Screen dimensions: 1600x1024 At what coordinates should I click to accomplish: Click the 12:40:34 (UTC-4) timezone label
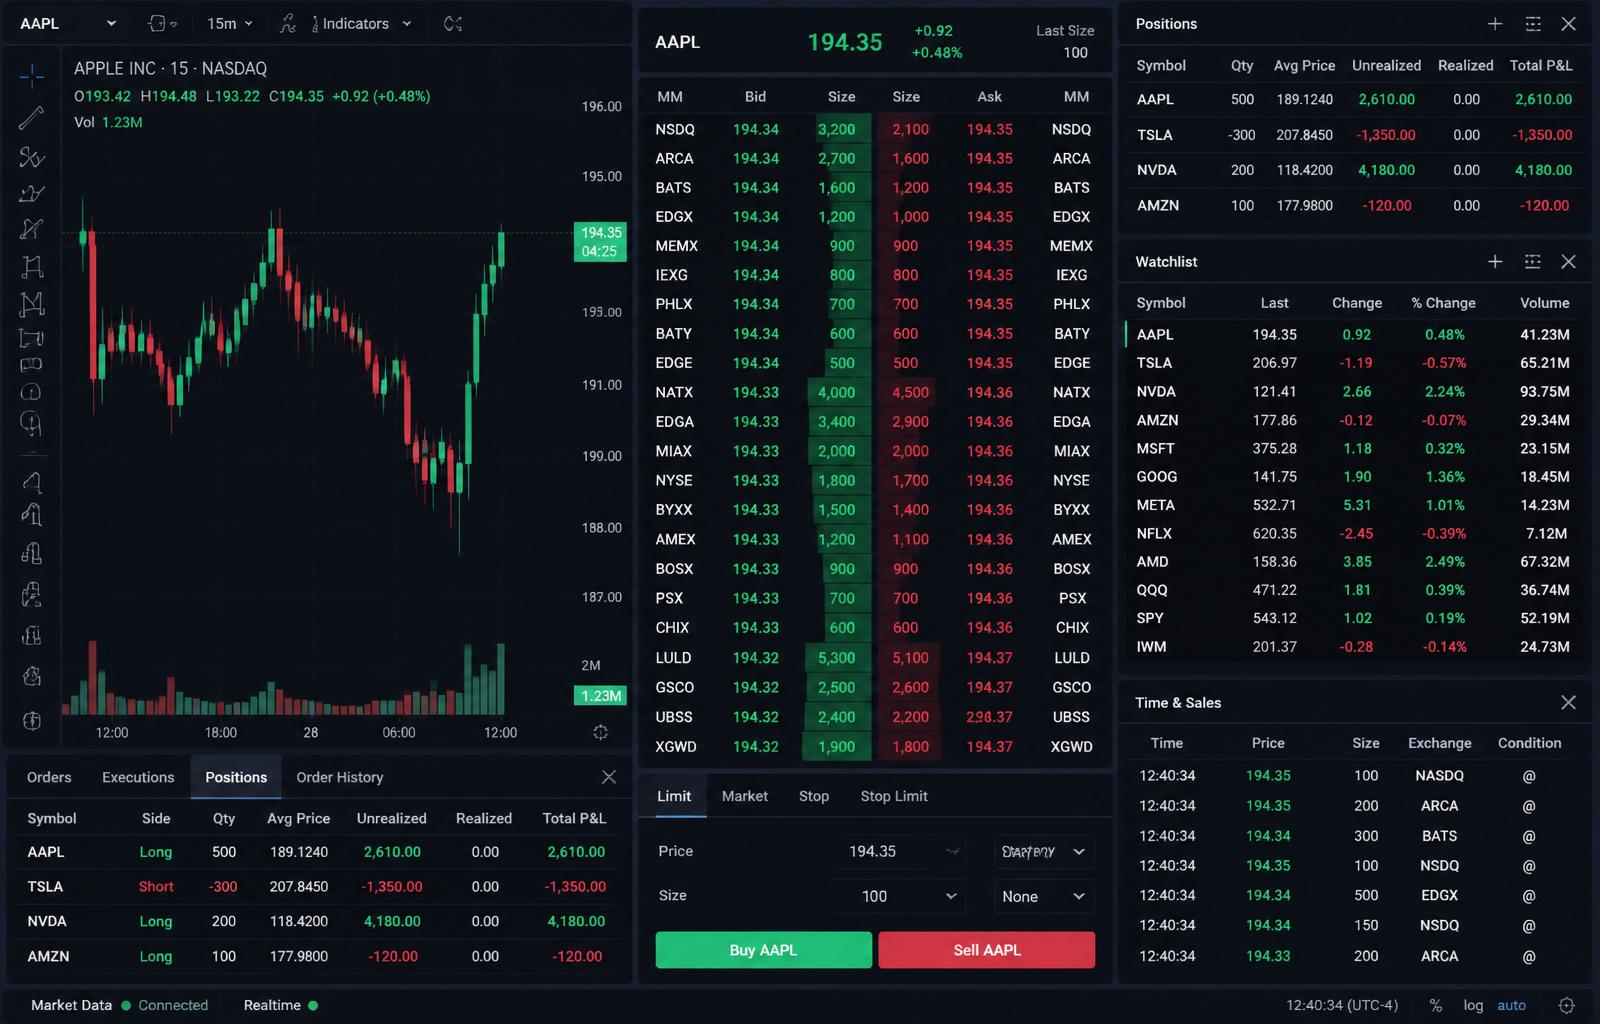[1342, 1005]
